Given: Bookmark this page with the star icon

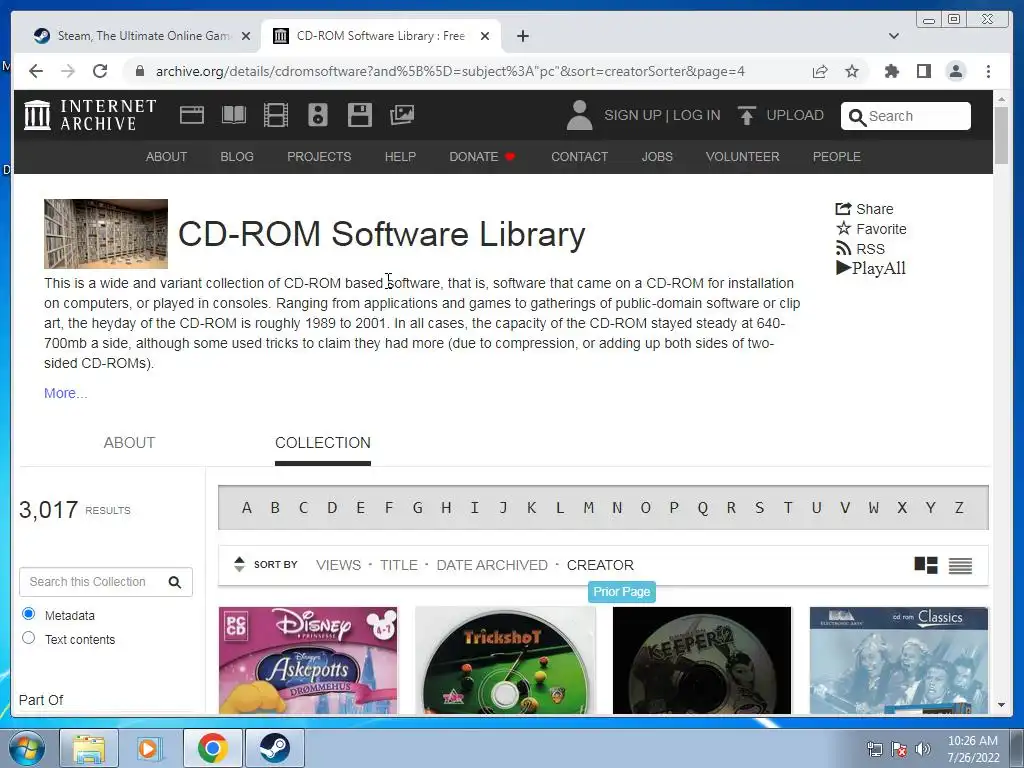Looking at the screenshot, I should pyautogui.click(x=852, y=71).
